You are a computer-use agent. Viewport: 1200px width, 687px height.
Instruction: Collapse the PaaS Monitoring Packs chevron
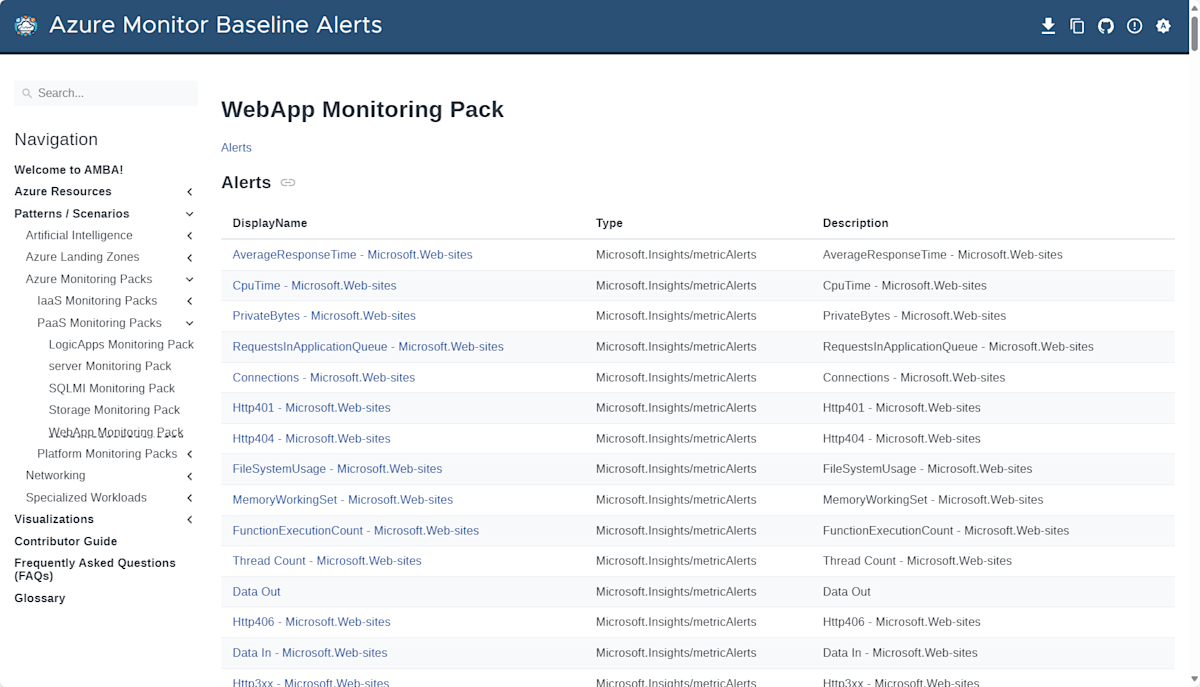click(x=190, y=323)
